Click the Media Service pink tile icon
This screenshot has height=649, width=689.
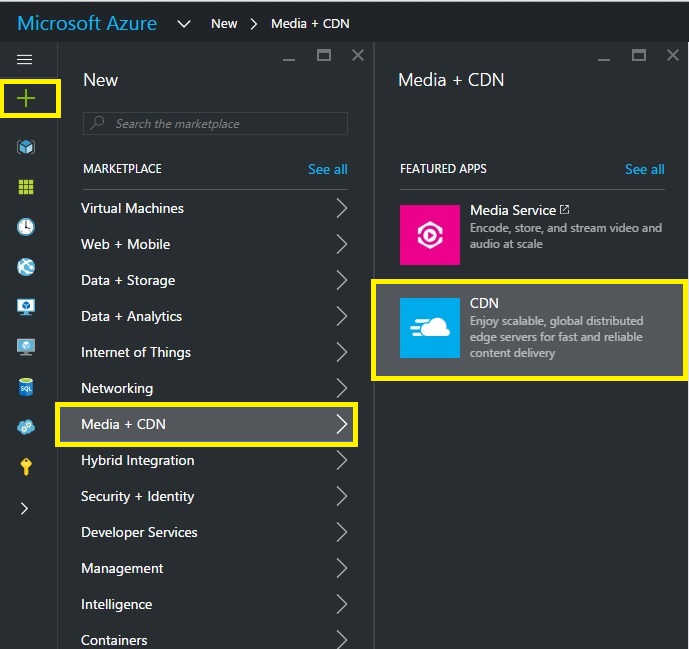pyautogui.click(x=429, y=235)
